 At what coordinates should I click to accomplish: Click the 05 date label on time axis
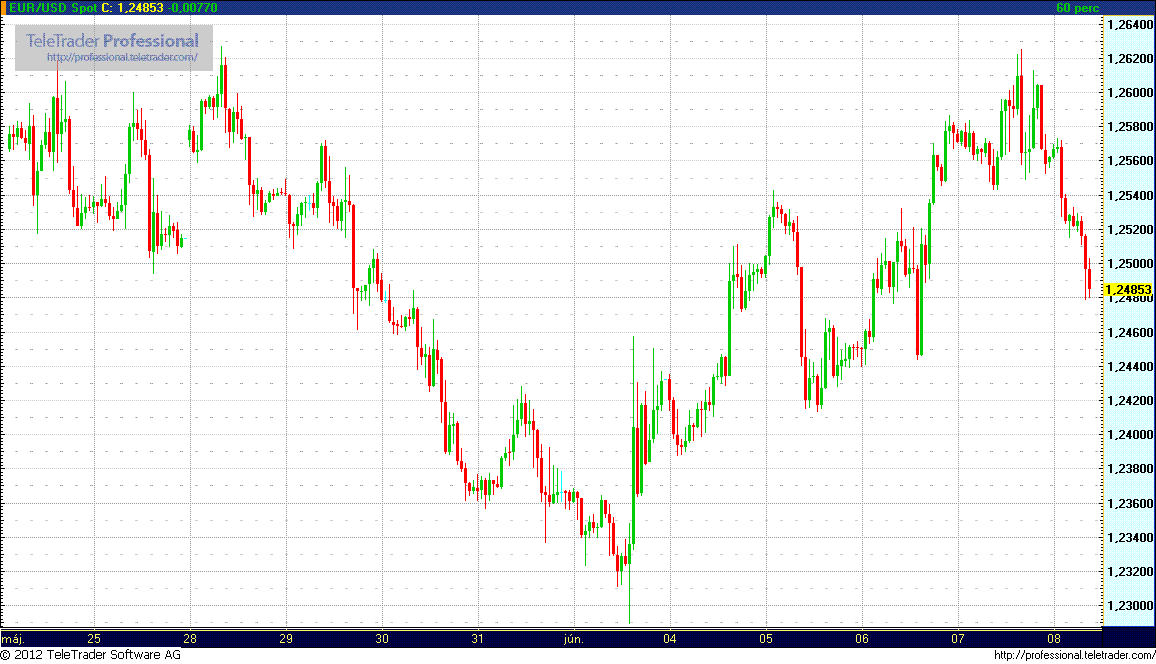(765, 639)
